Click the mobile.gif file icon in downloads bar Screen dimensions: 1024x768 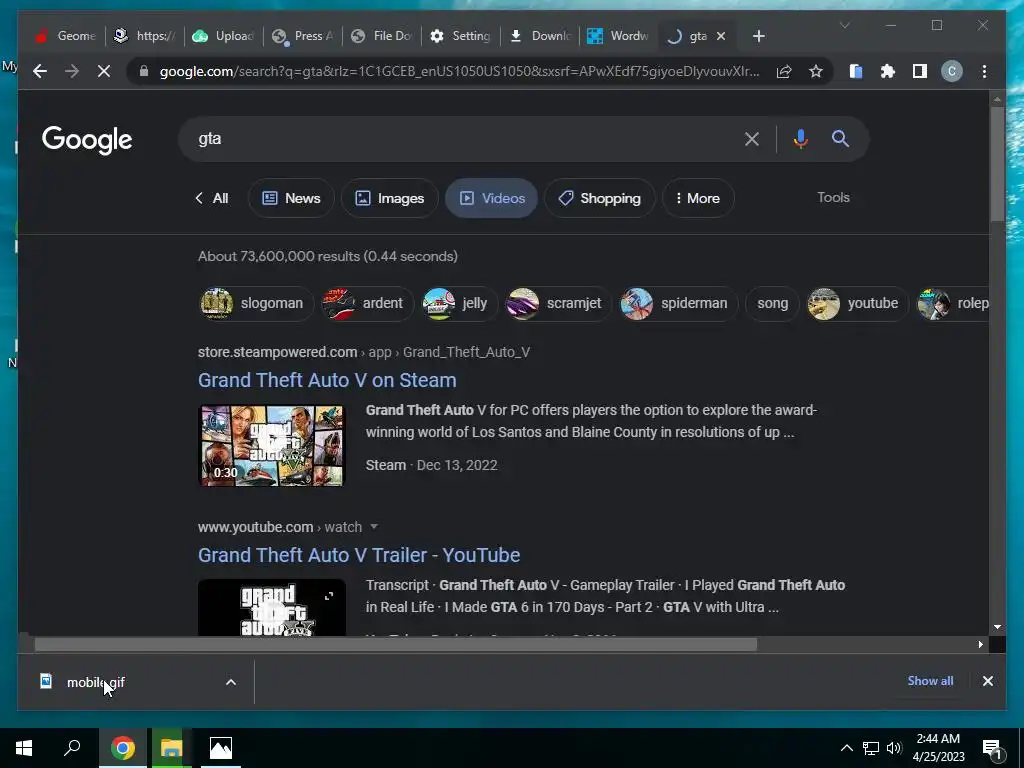(x=46, y=681)
